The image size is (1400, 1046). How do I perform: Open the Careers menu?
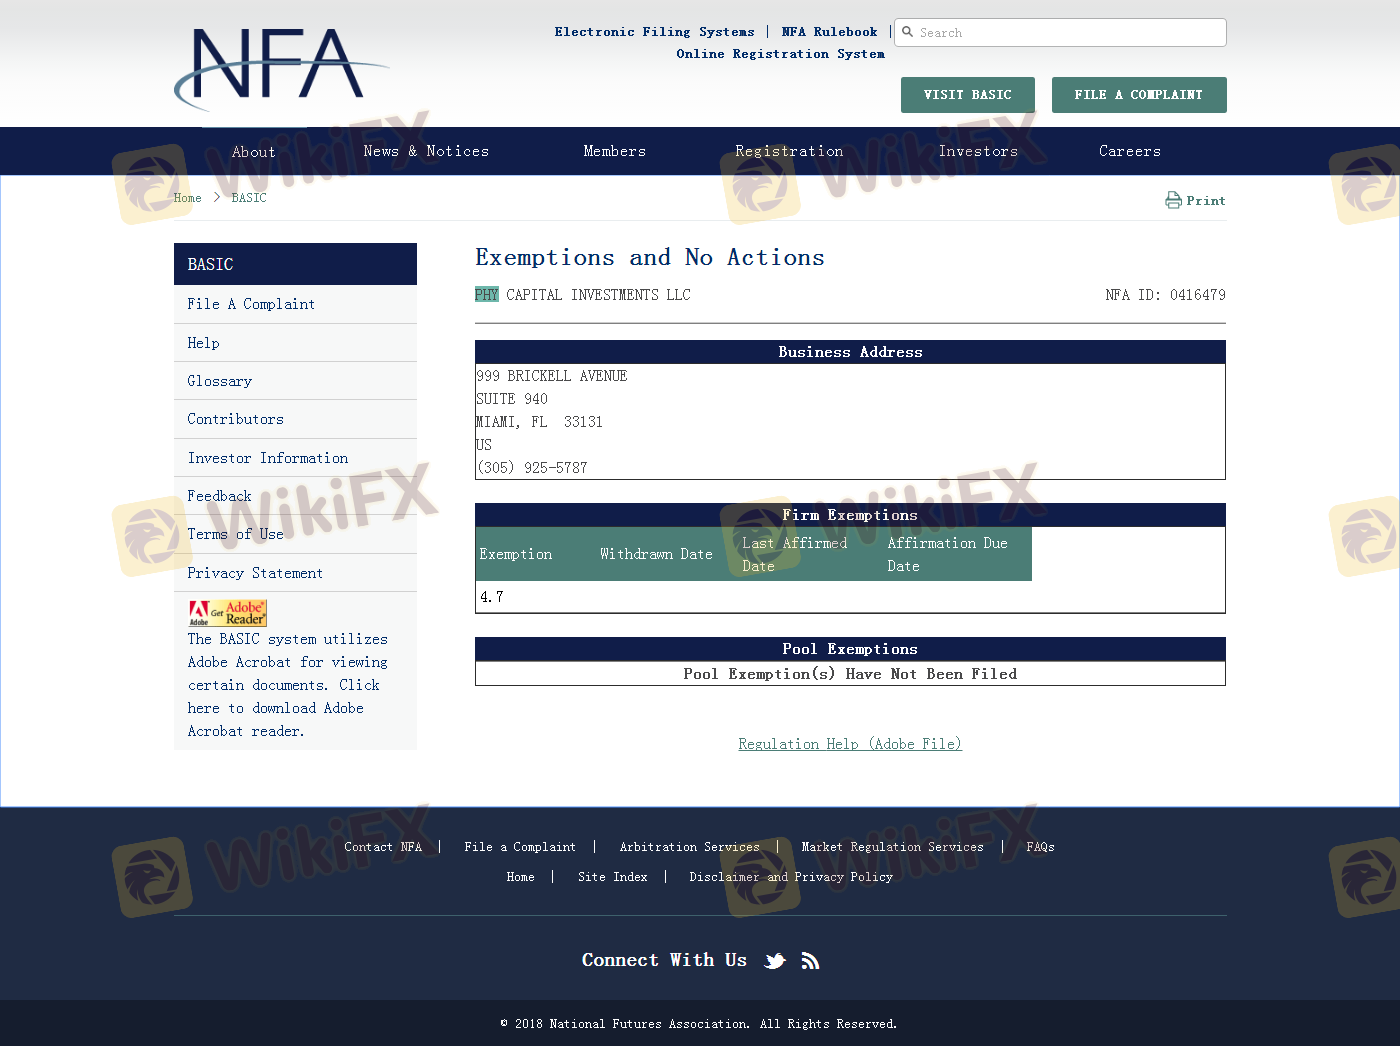(1130, 151)
